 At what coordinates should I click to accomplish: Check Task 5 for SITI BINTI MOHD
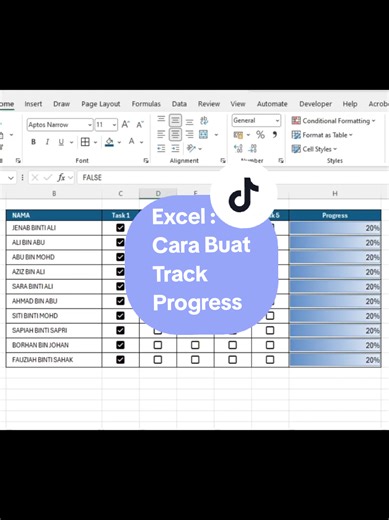(x=270, y=316)
